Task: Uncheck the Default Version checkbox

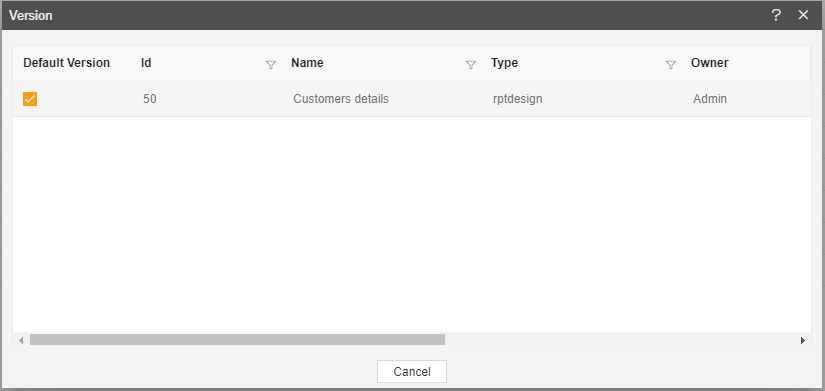Action: 30,99
